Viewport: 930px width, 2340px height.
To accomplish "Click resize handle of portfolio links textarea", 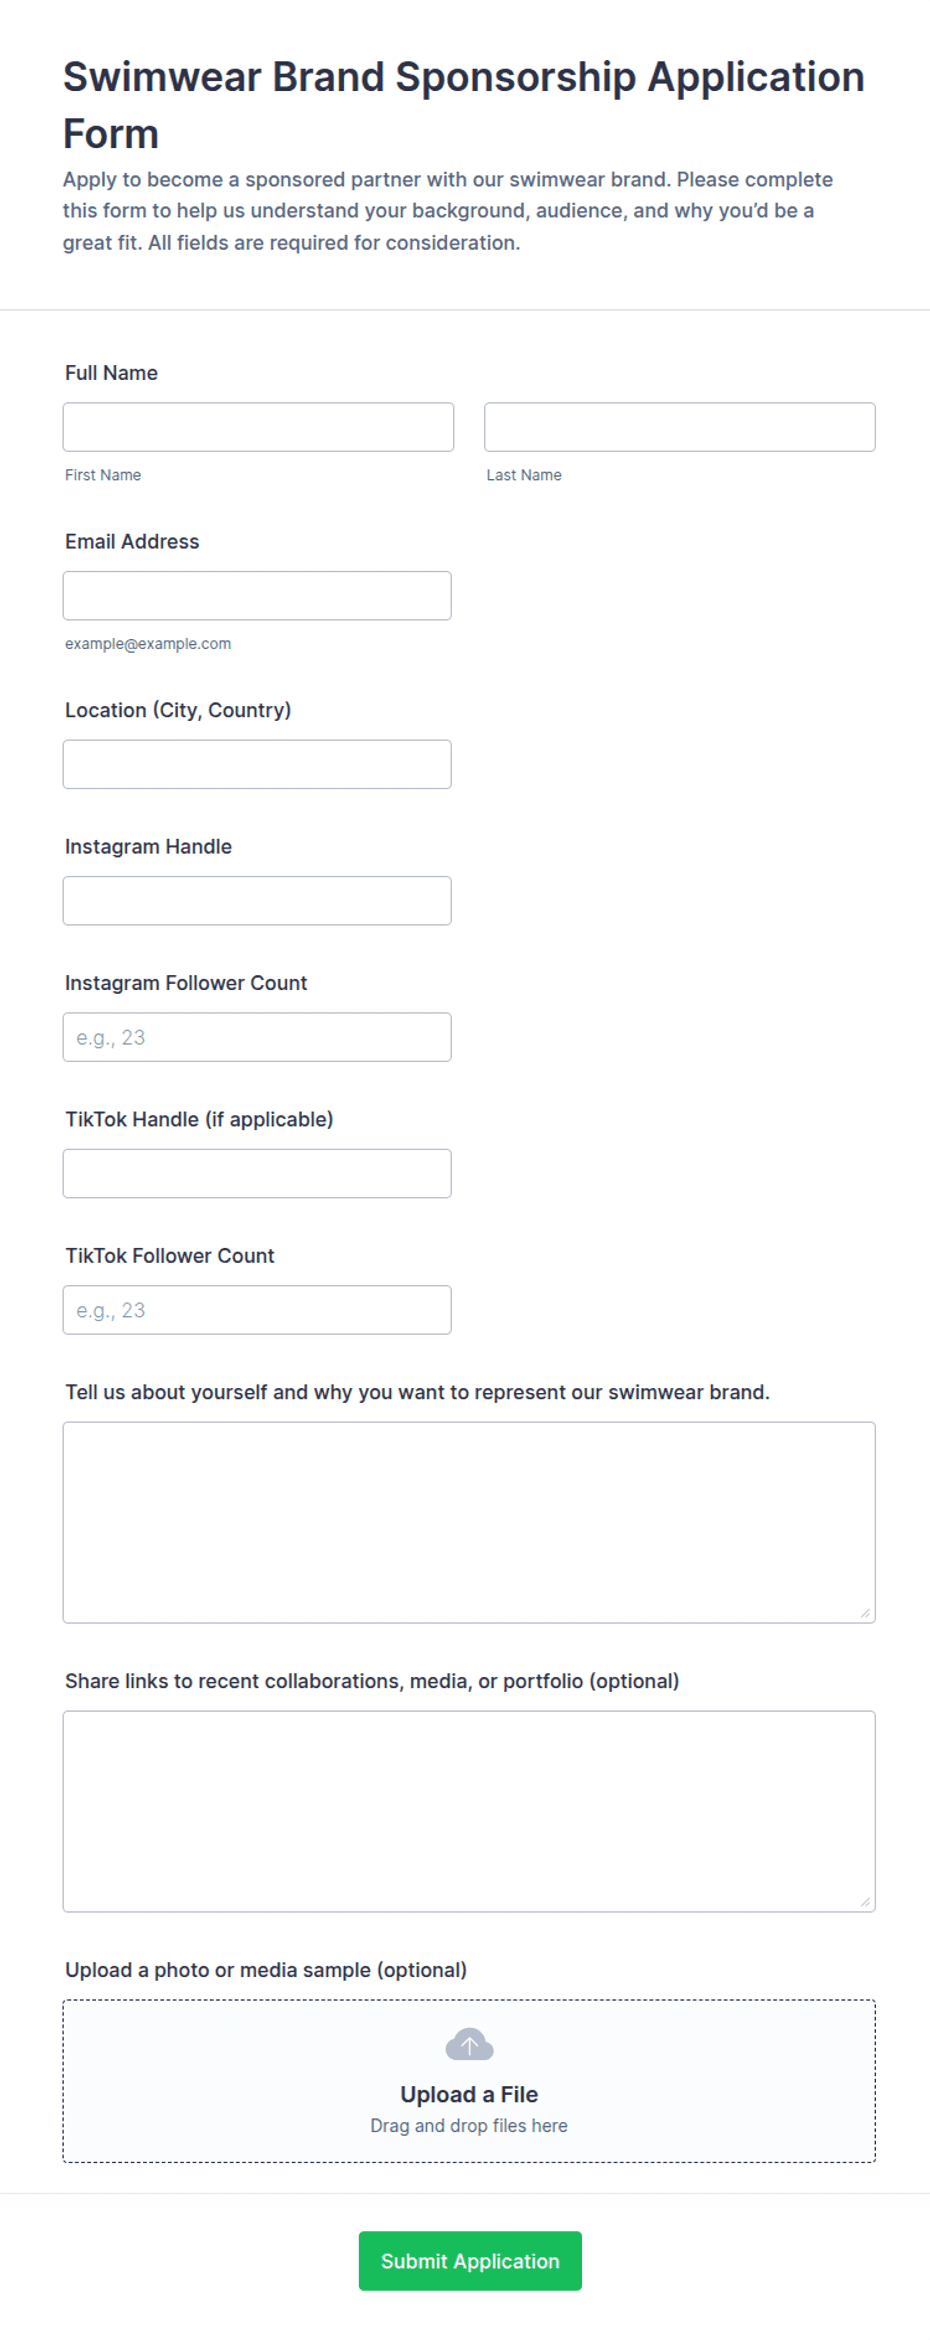I will coord(865,1902).
